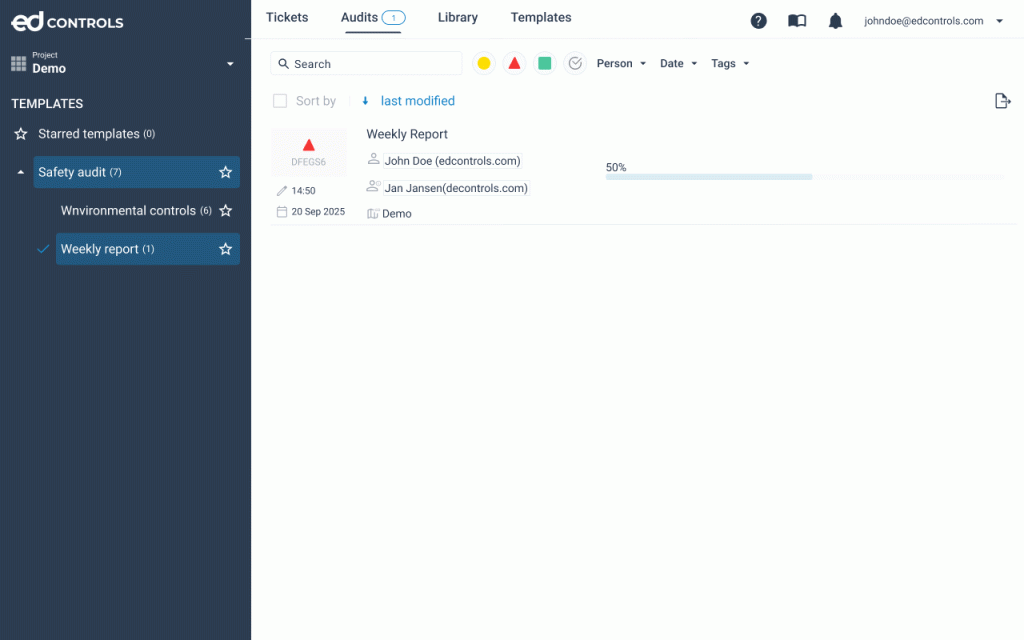This screenshot has height=640, width=1024.
Task: Click the export audits icon
Action: tap(1002, 101)
